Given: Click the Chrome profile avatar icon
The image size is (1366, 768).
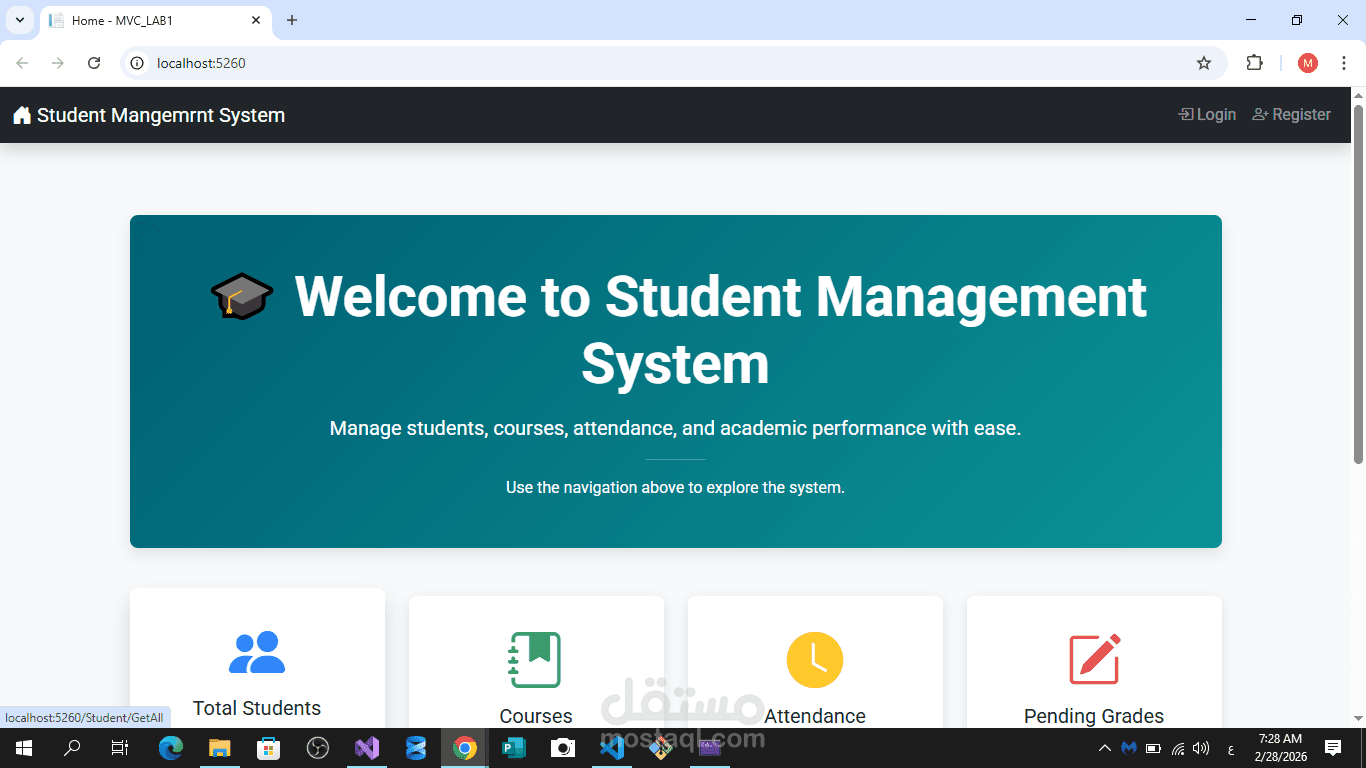Looking at the screenshot, I should point(1307,62).
